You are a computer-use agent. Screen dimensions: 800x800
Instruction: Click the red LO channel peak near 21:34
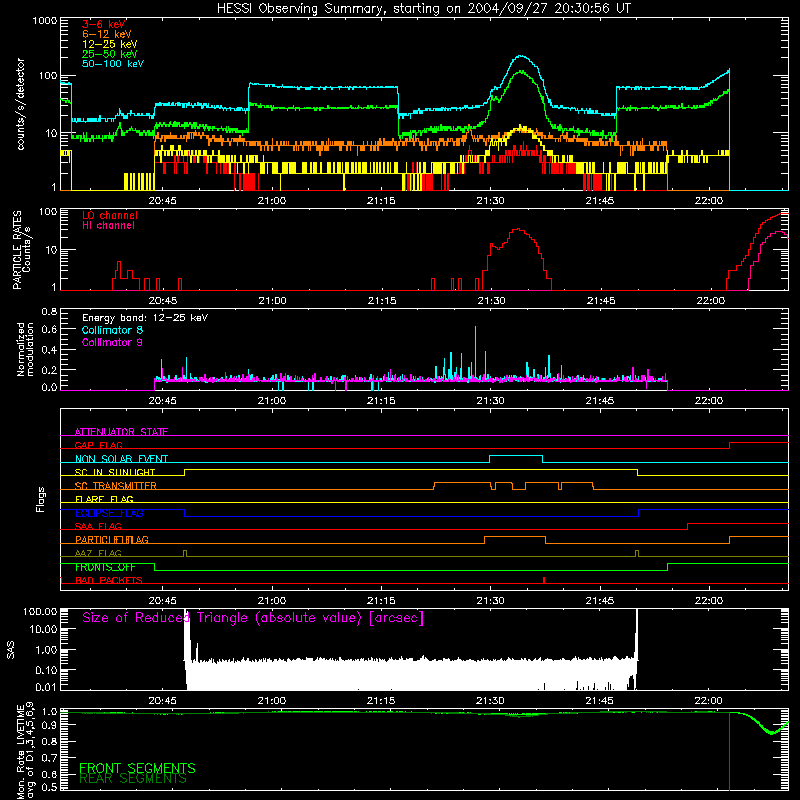(518, 230)
